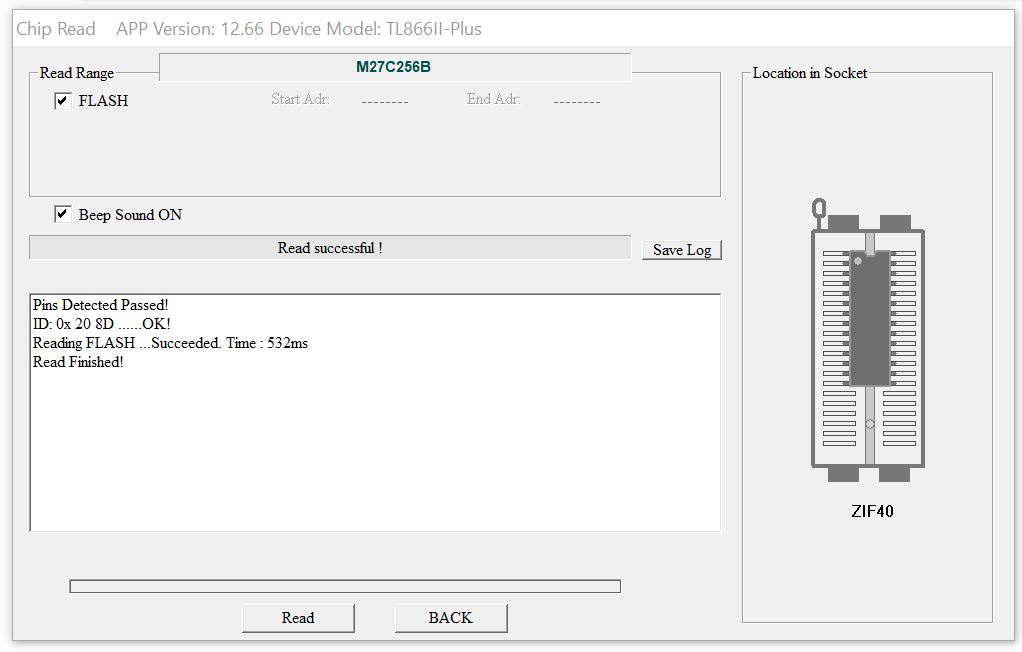Image resolution: width=1022 pixels, height=652 pixels.
Task: Click the 'Pins Detected Passed!' log line
Action: pos(100,305)
